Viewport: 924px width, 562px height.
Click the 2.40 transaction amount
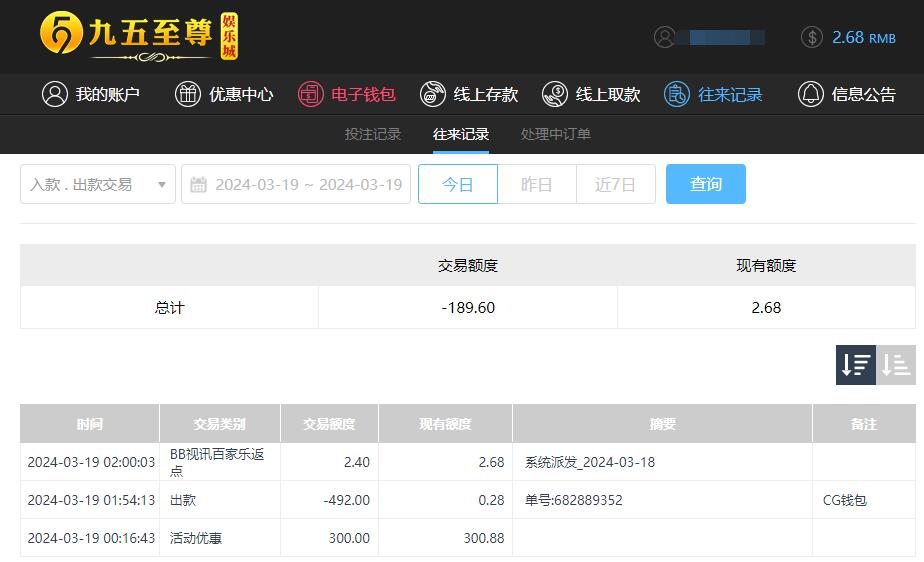tap(357, 462)
